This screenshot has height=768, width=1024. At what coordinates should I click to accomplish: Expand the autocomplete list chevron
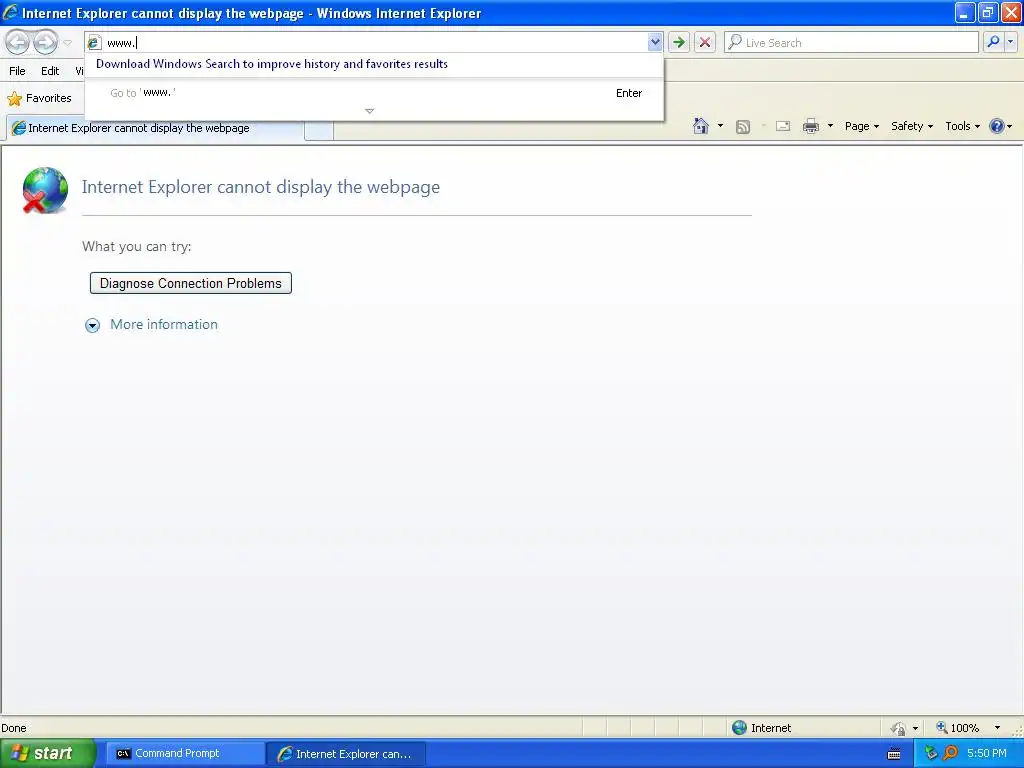pyautogui.click(x=369, y=111)
